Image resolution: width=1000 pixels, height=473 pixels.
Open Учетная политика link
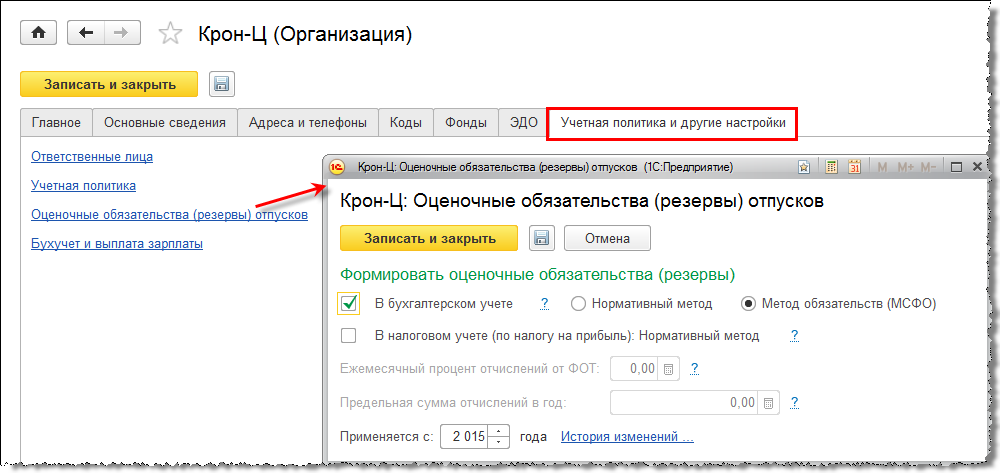83,186
